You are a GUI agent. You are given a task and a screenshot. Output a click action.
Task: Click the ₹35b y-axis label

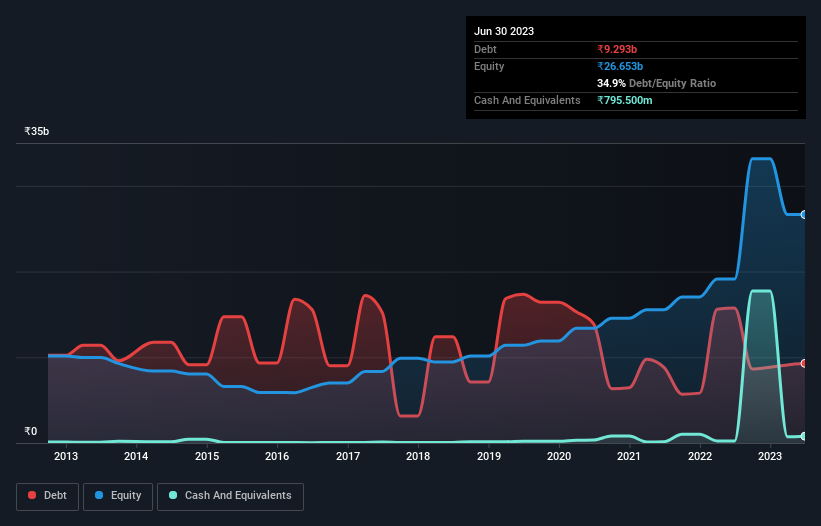(37, 131)
